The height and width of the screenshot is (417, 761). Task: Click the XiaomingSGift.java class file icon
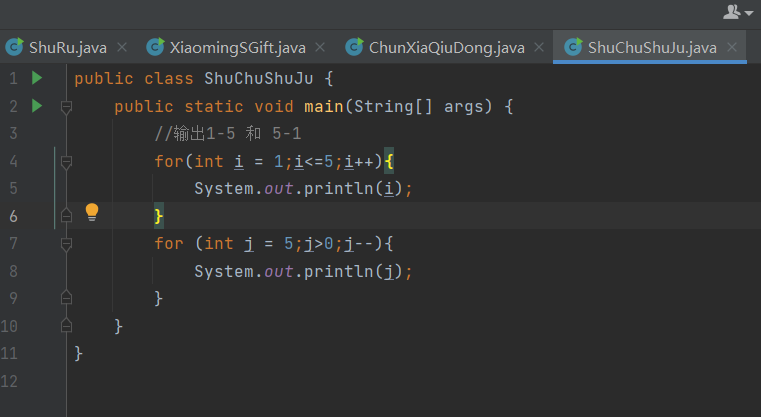point(155,47)
